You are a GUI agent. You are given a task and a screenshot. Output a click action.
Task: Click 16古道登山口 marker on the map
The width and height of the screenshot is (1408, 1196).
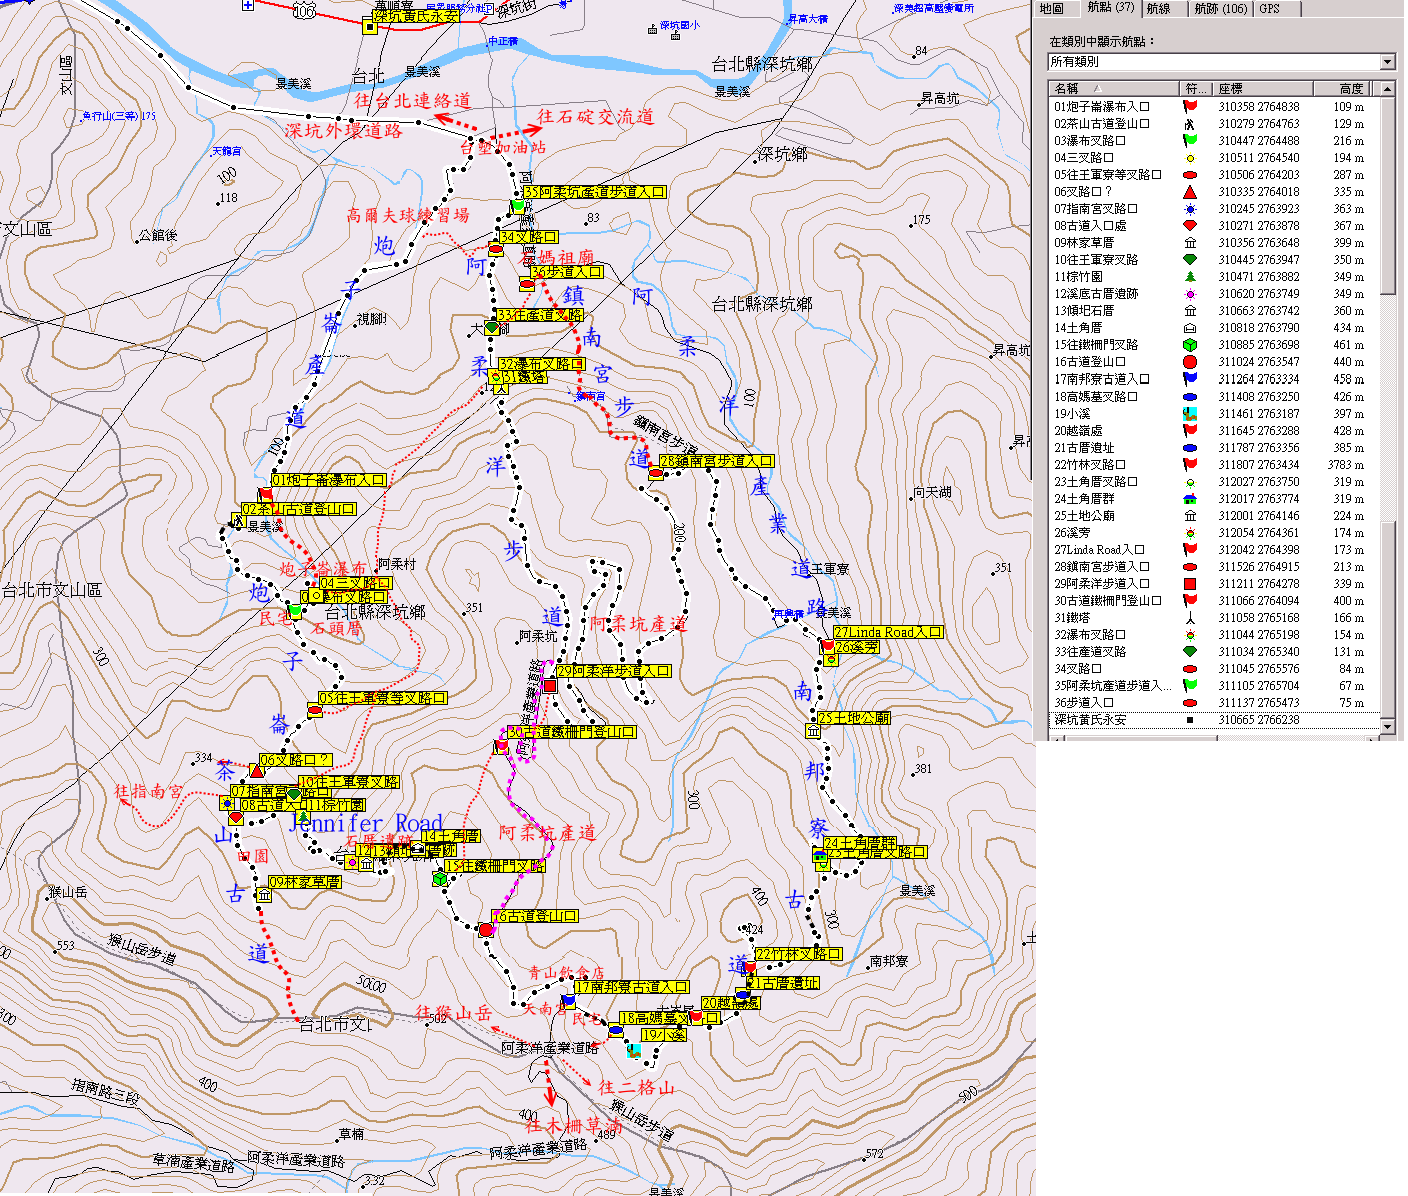[x=486, y=930]
